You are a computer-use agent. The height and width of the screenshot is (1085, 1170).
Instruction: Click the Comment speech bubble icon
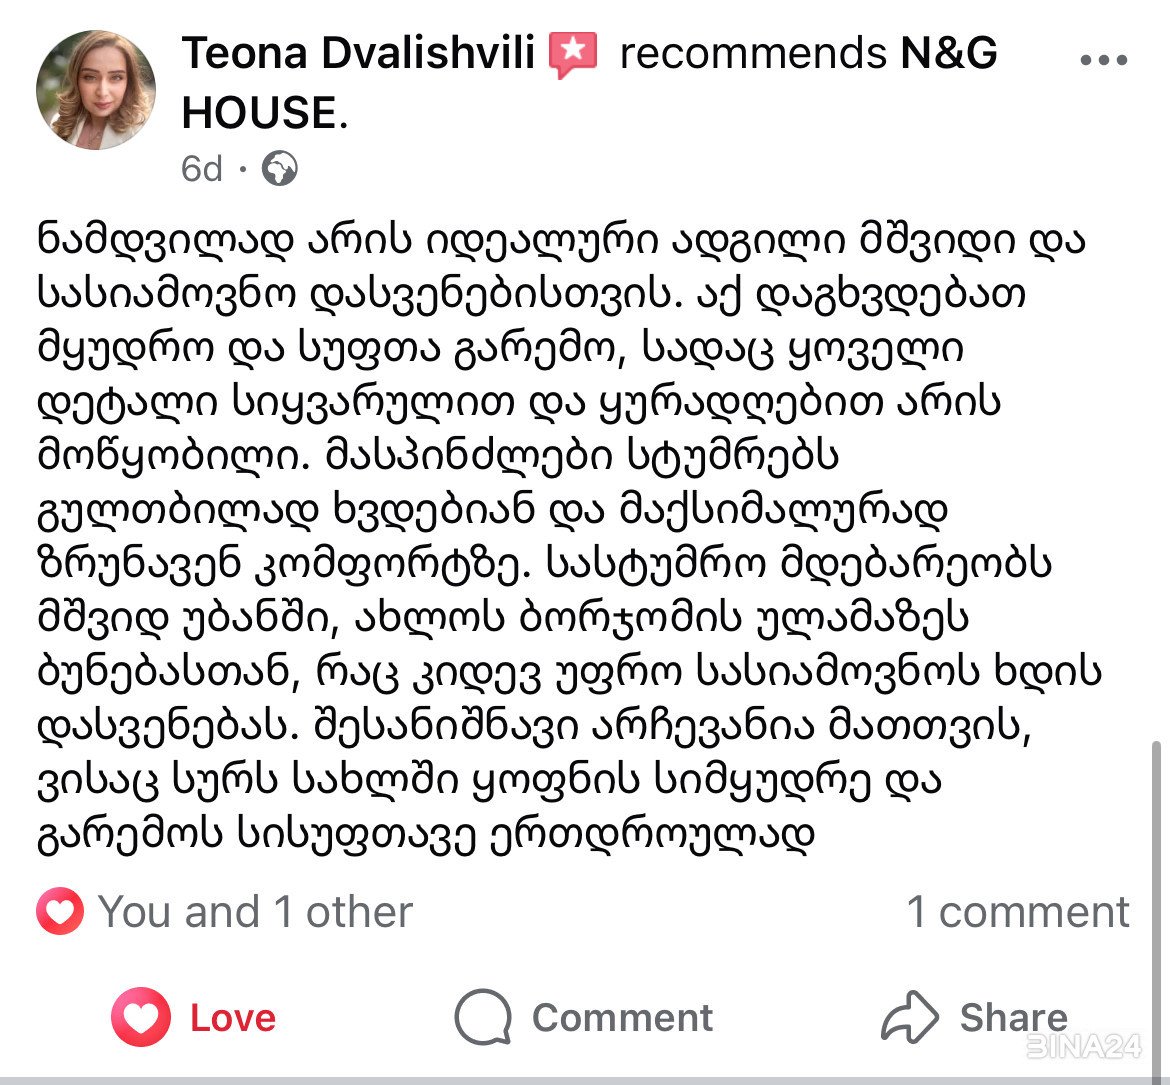484,1017
